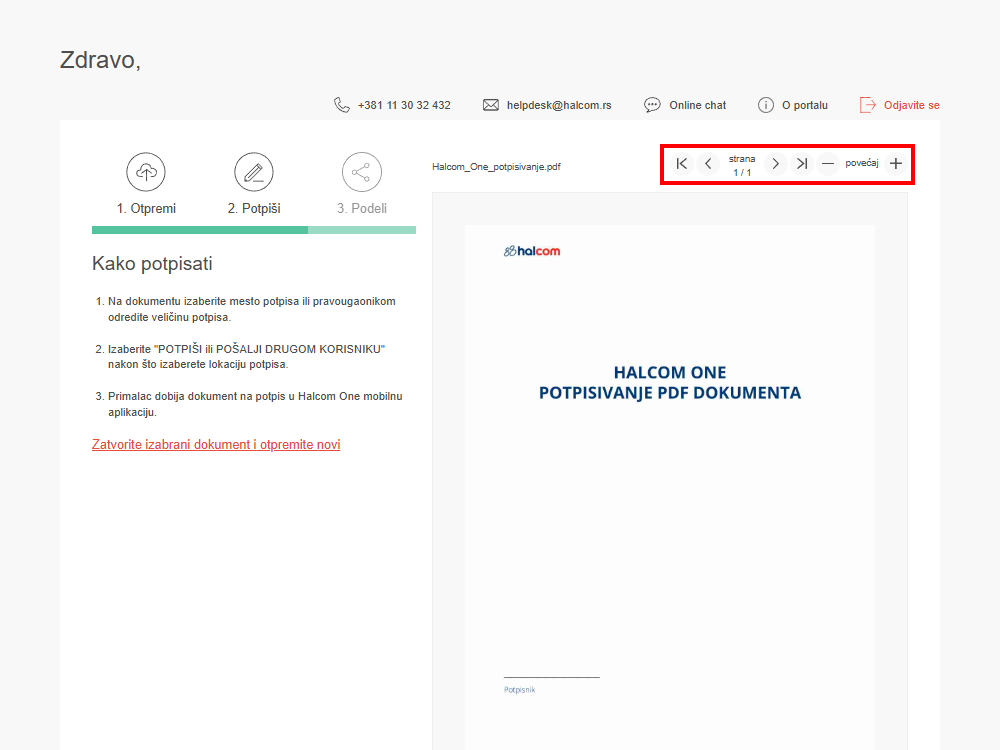Click instruction mentioning POŠALJI DRUGOM KORISNIKU
1000x750 pixels.
[x=246, y=357]
